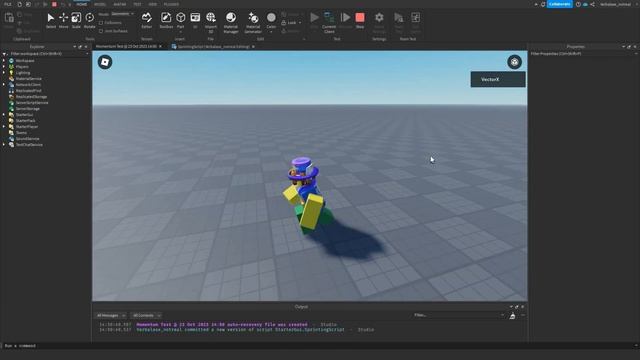Click the Collaborate button
The image size is (640, 360).
560,4
